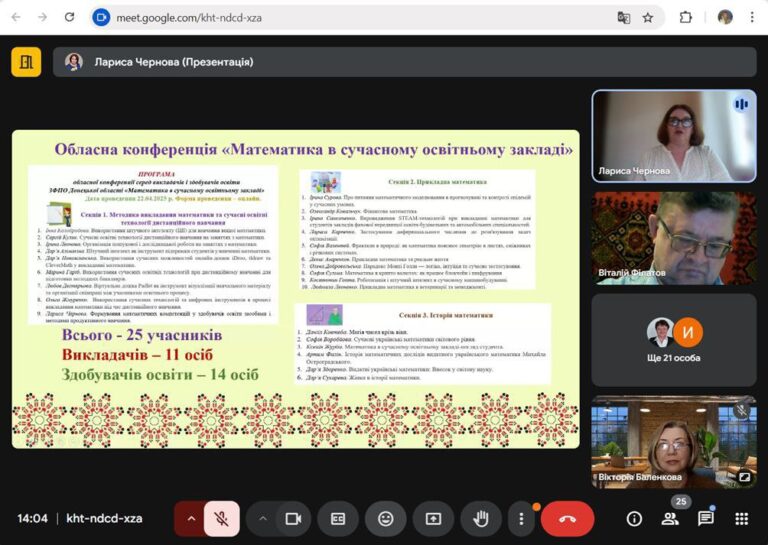
Task: Open the browser extensions puzzle icon
Action: [686, 18]
